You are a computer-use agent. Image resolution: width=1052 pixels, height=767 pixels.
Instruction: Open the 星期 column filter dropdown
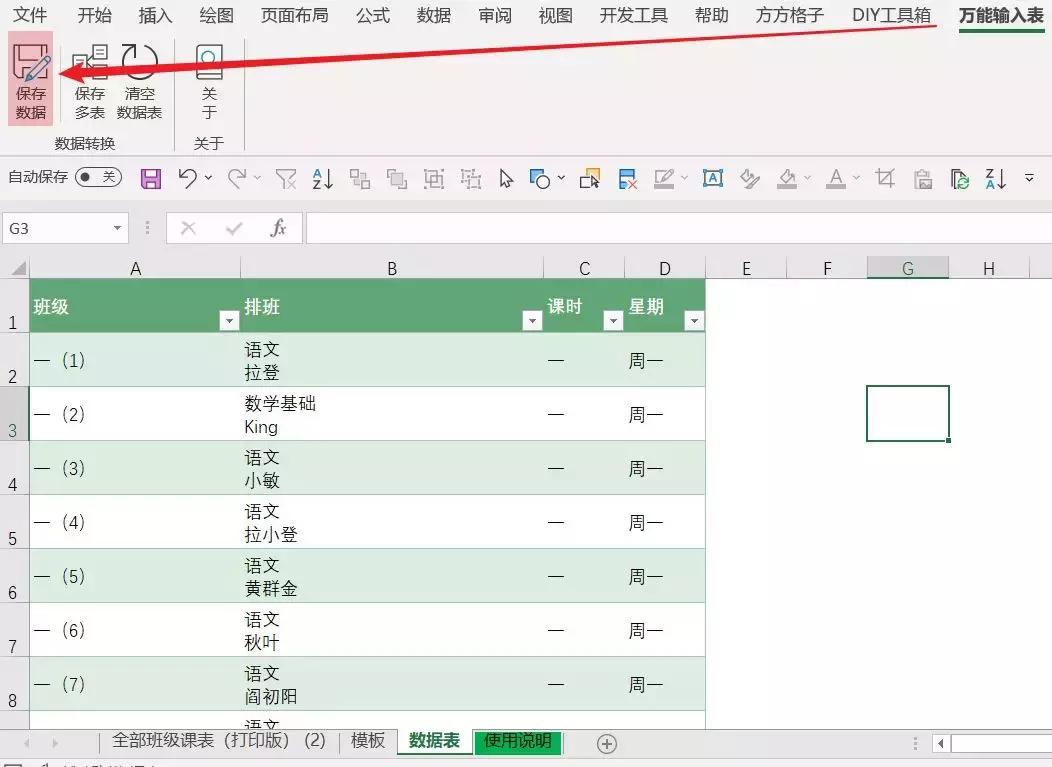click(694, 322)
